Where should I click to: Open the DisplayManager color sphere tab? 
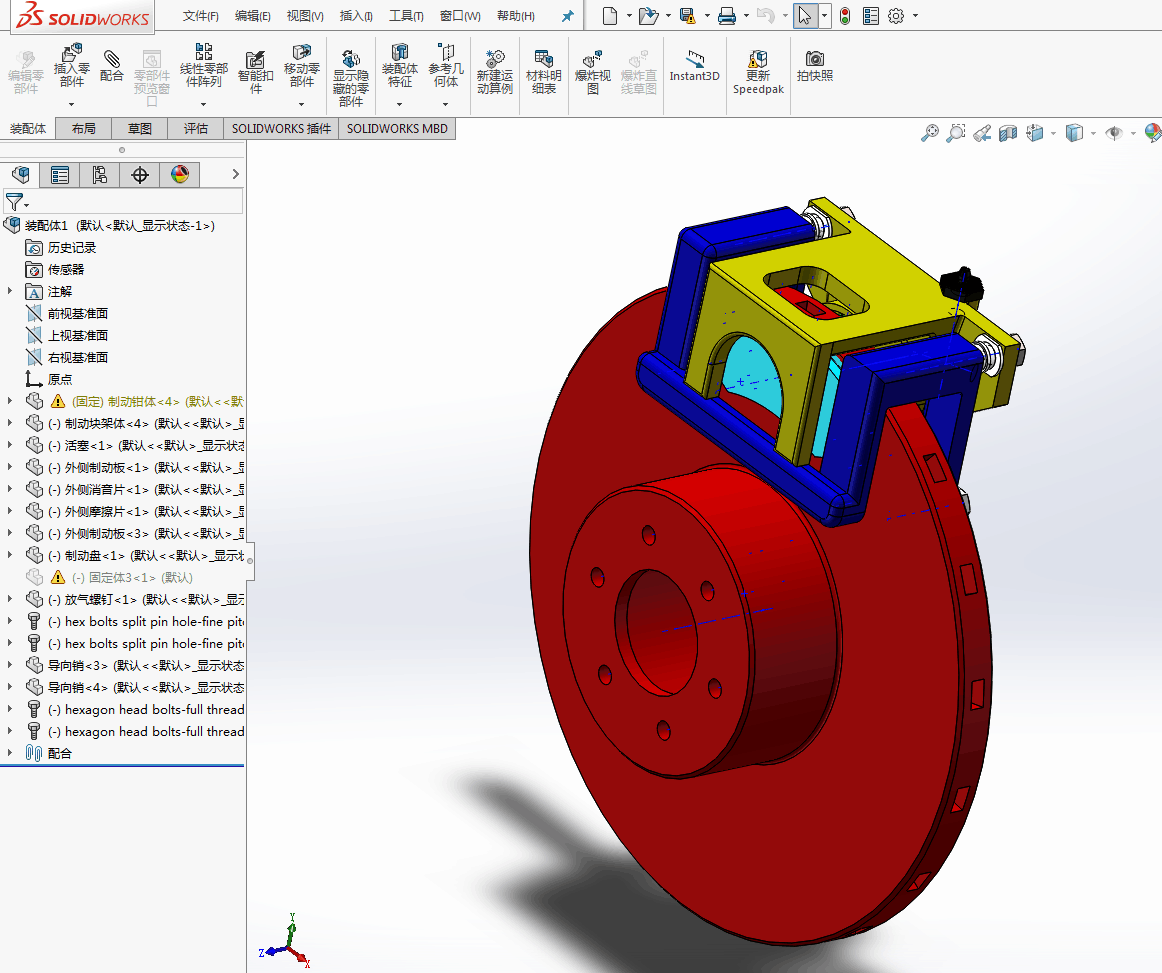click(x=180, y=175)
